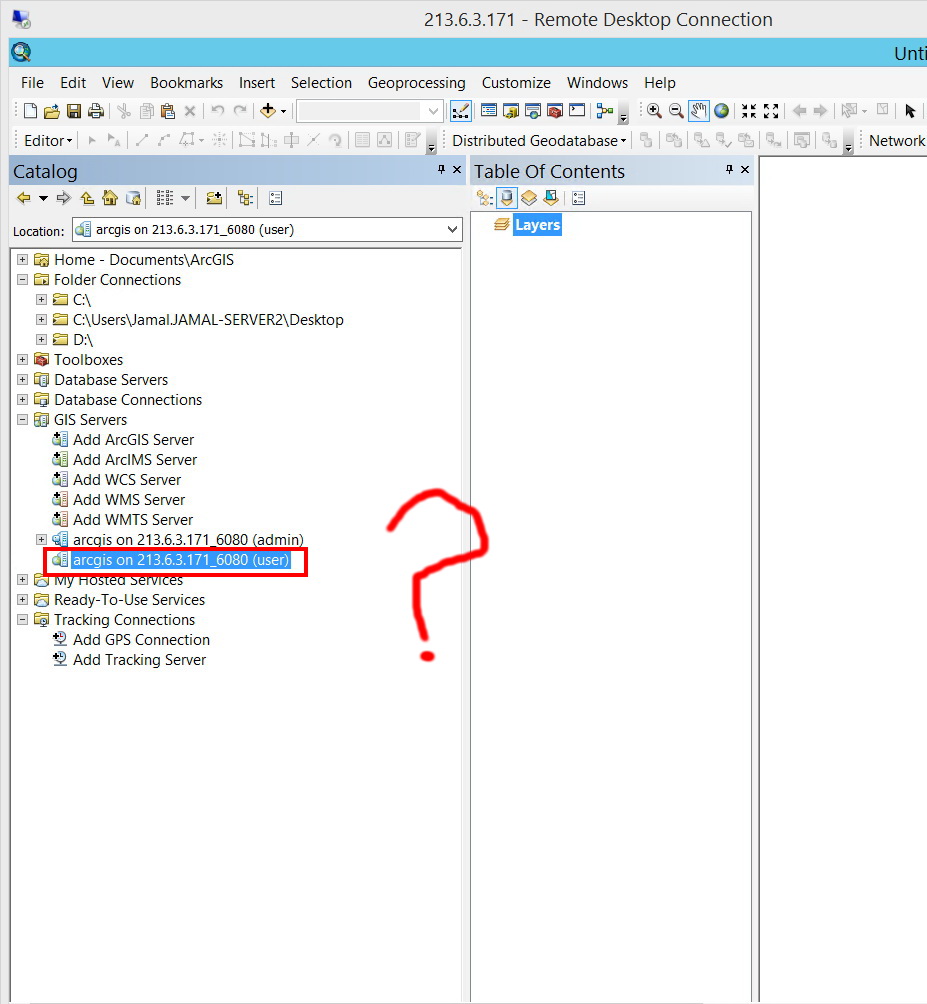Open the Python window icon
The width and height of the screenshot is (927, 1004).
[577, 111]
